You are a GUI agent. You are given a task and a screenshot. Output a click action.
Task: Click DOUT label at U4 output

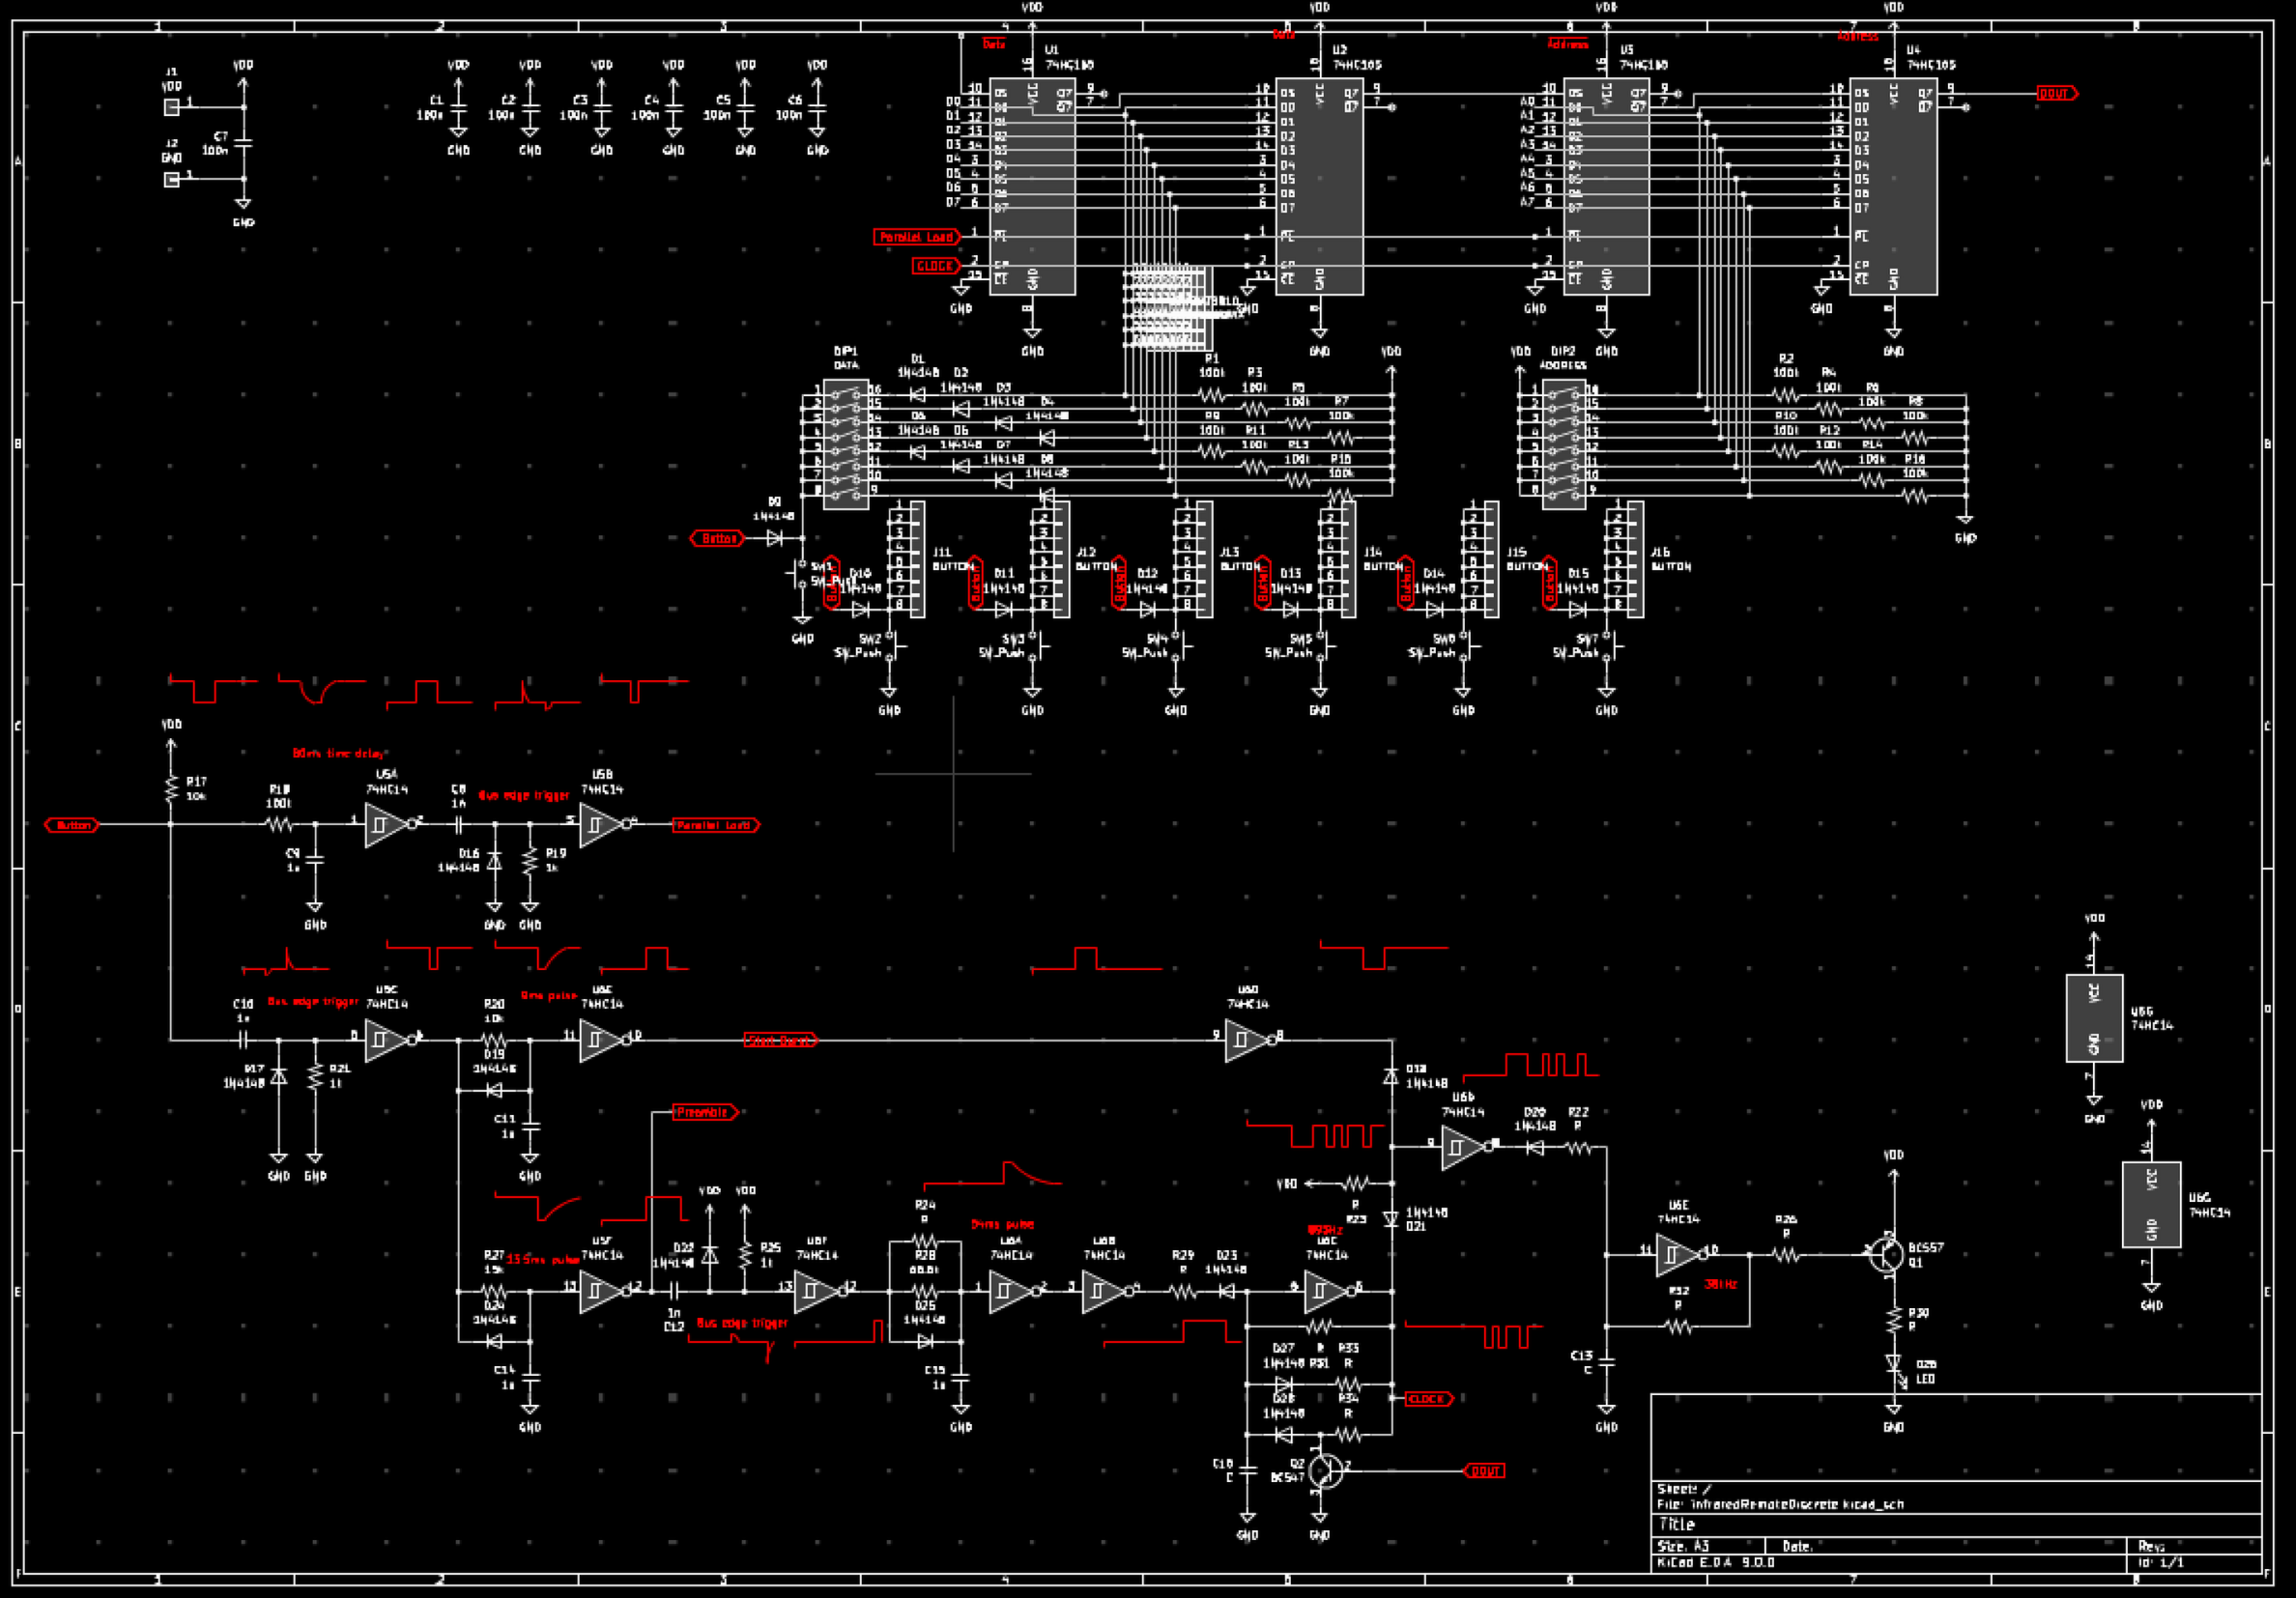coord(2056,93)
